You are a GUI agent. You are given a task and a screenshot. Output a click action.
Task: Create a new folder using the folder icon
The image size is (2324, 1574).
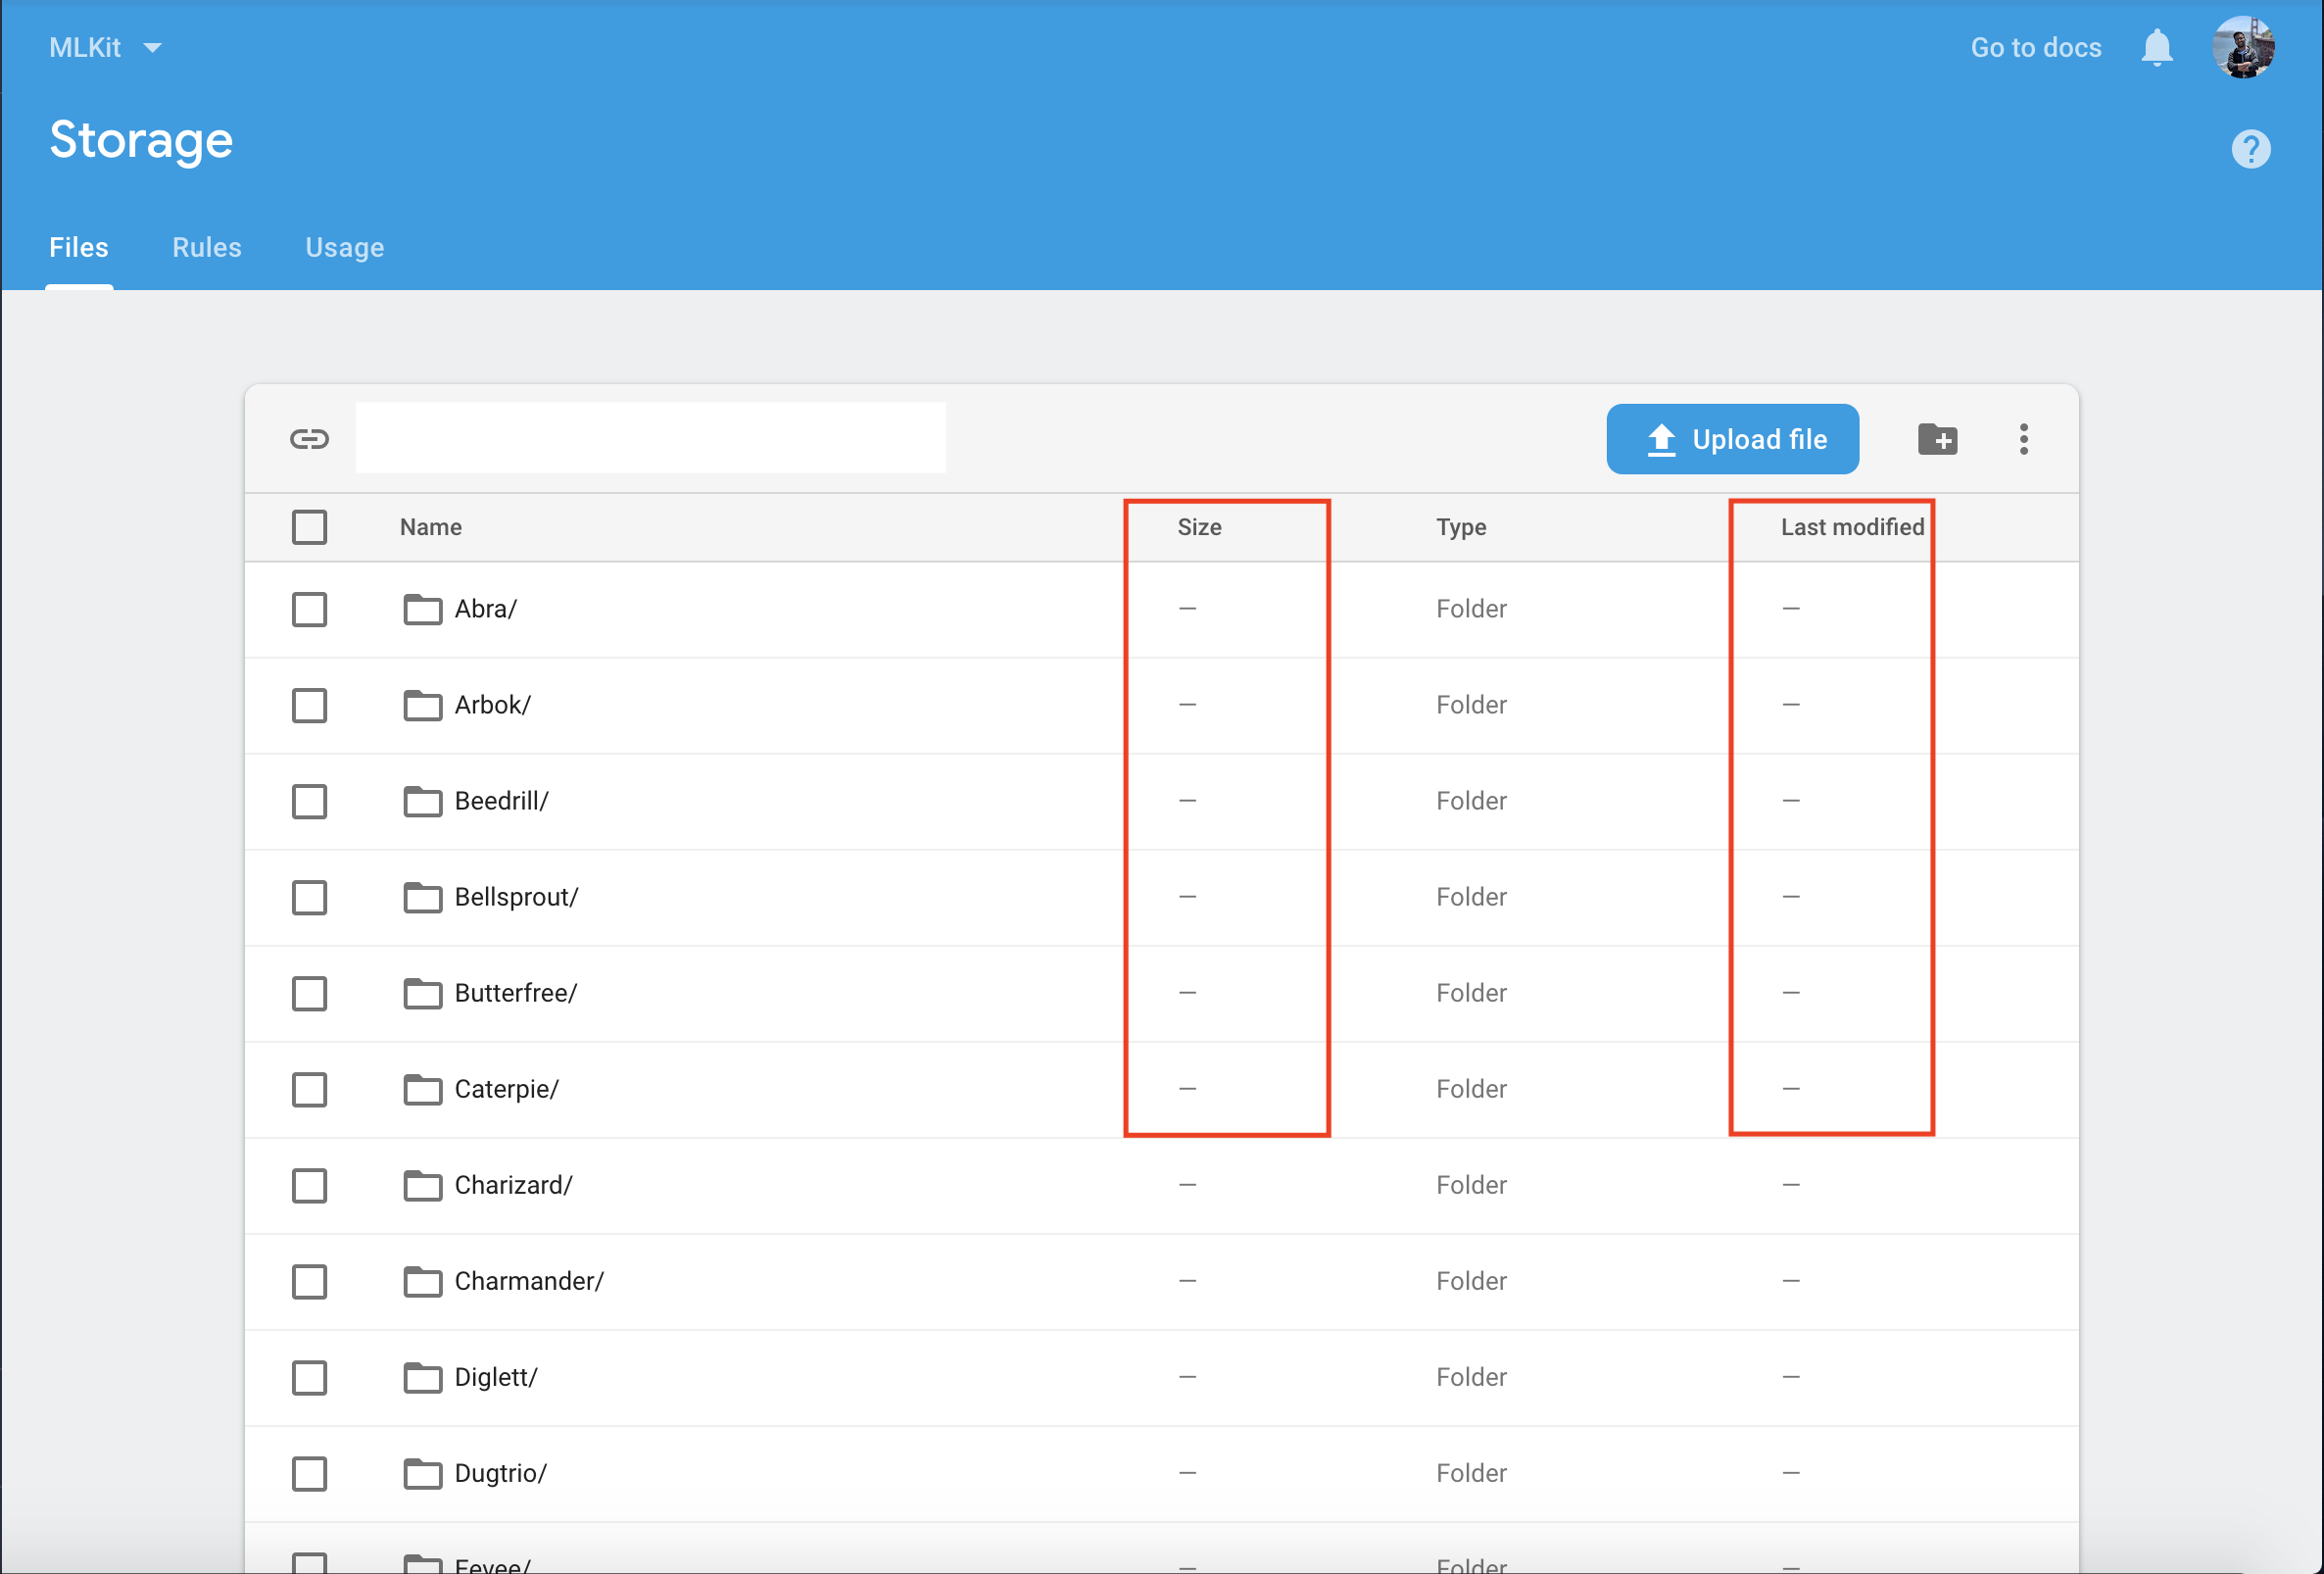tap(1937, 438)
